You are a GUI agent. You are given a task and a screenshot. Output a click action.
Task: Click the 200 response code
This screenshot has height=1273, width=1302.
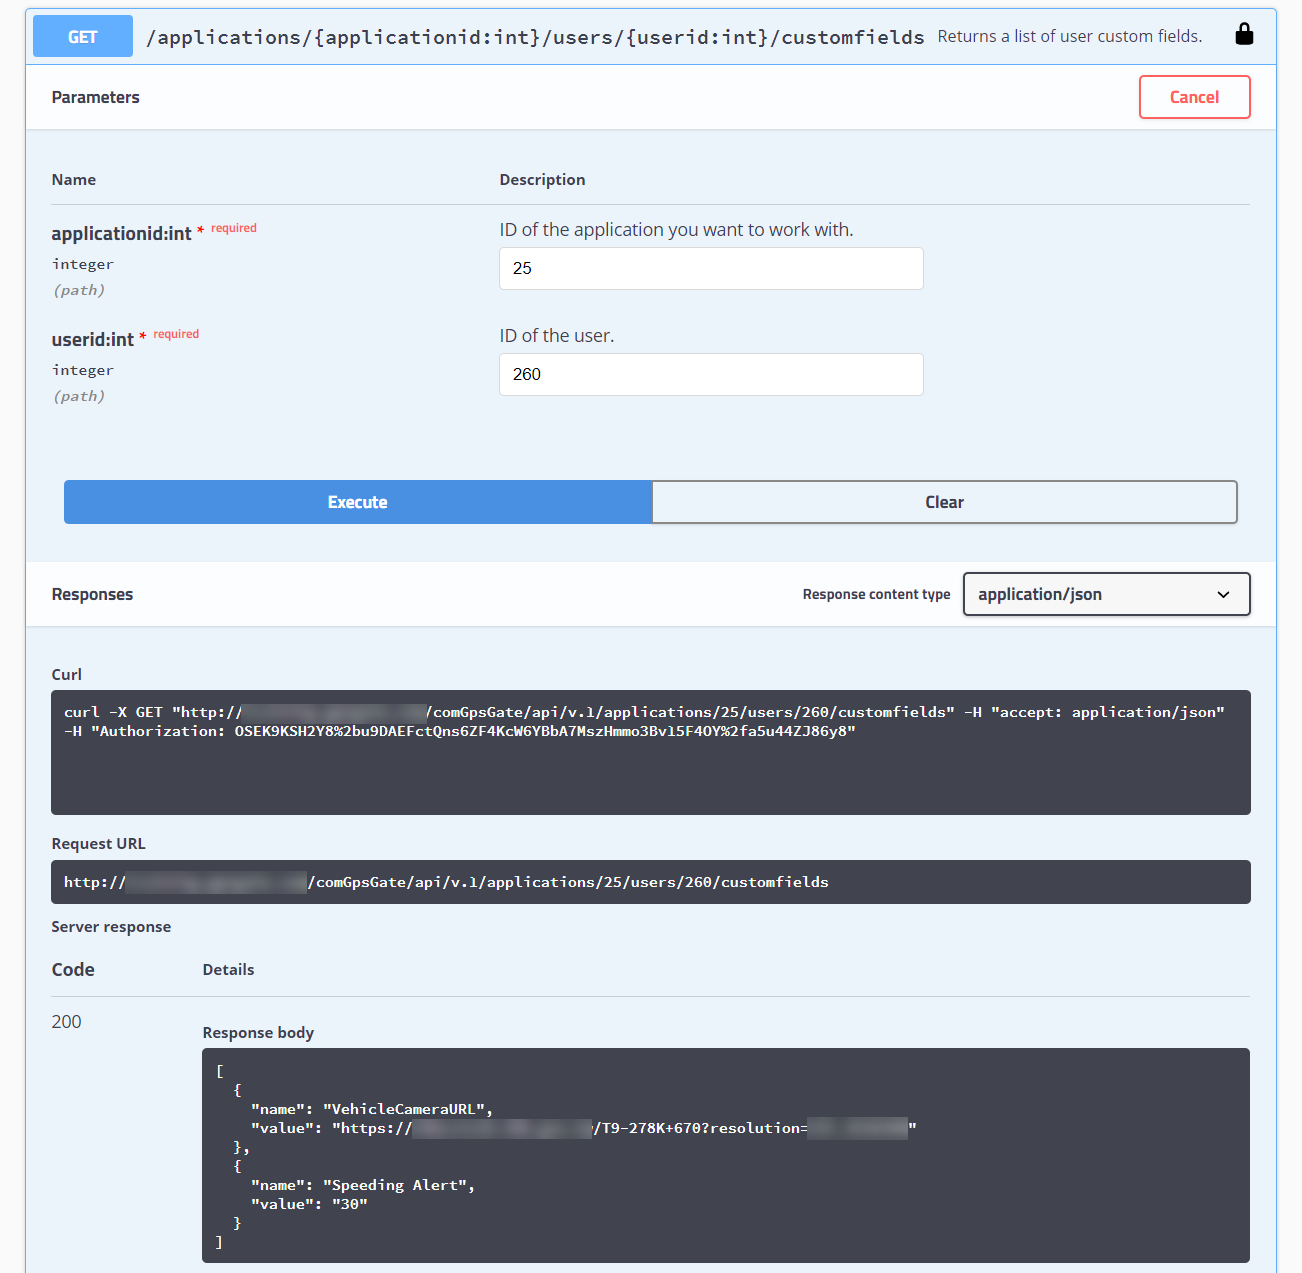(x=67, y=1022)
